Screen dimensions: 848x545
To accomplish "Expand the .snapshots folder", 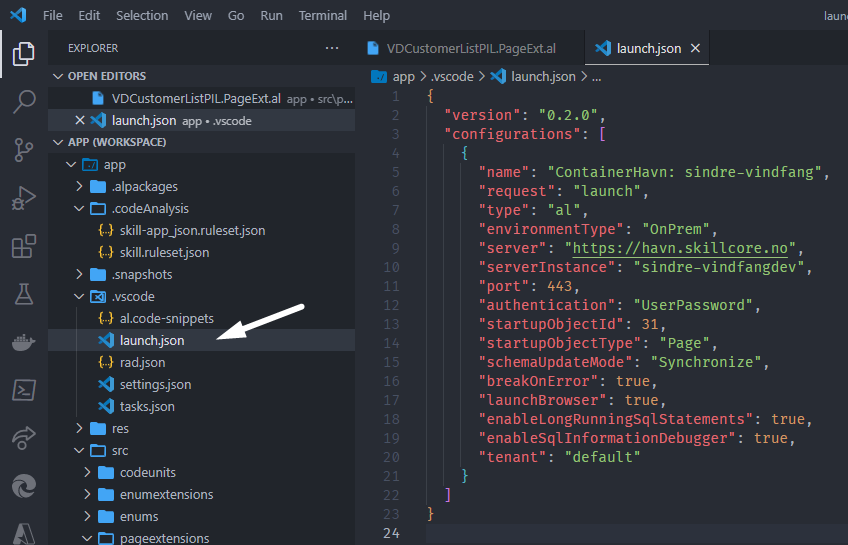I will [x=80, y=274].
